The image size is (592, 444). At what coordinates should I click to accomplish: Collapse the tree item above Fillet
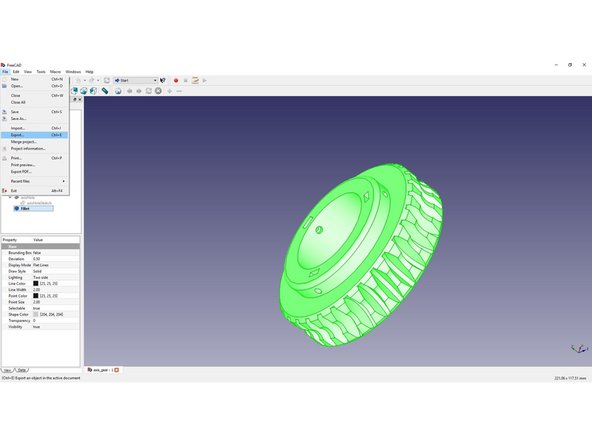click(10, 197)
